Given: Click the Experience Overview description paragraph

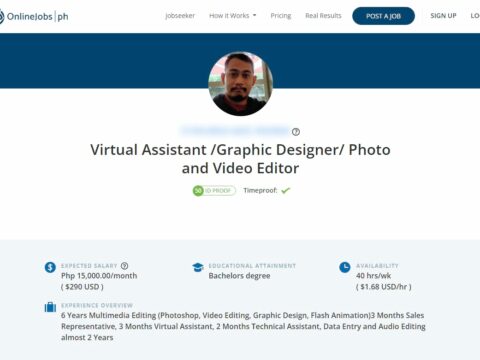Looking at the screenshot, I should tap(243, 326).
